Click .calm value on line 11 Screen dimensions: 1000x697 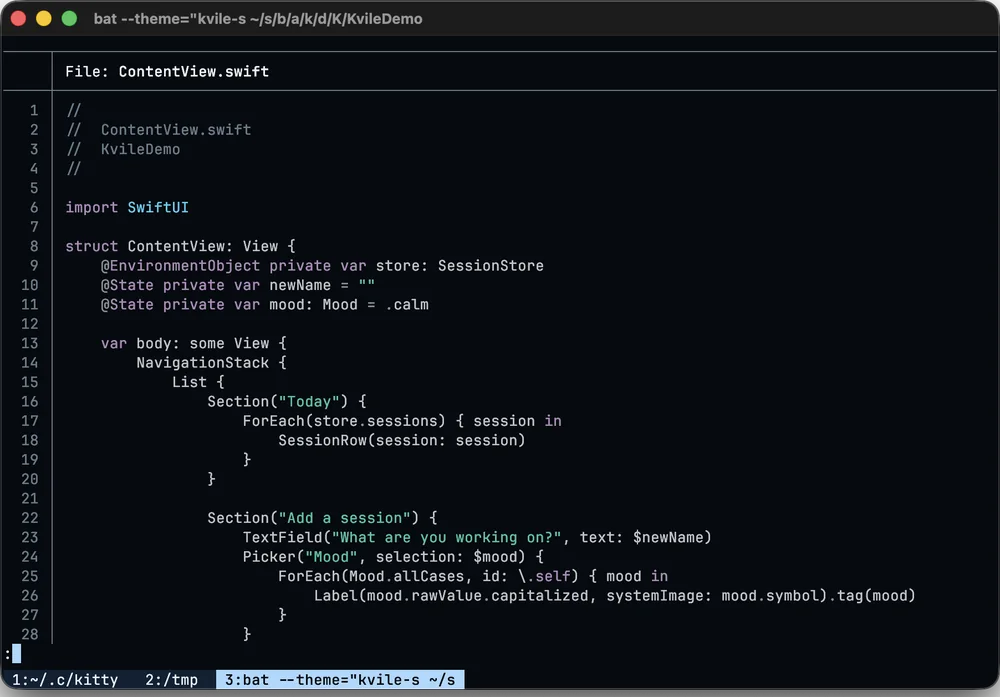click(407, 305)
